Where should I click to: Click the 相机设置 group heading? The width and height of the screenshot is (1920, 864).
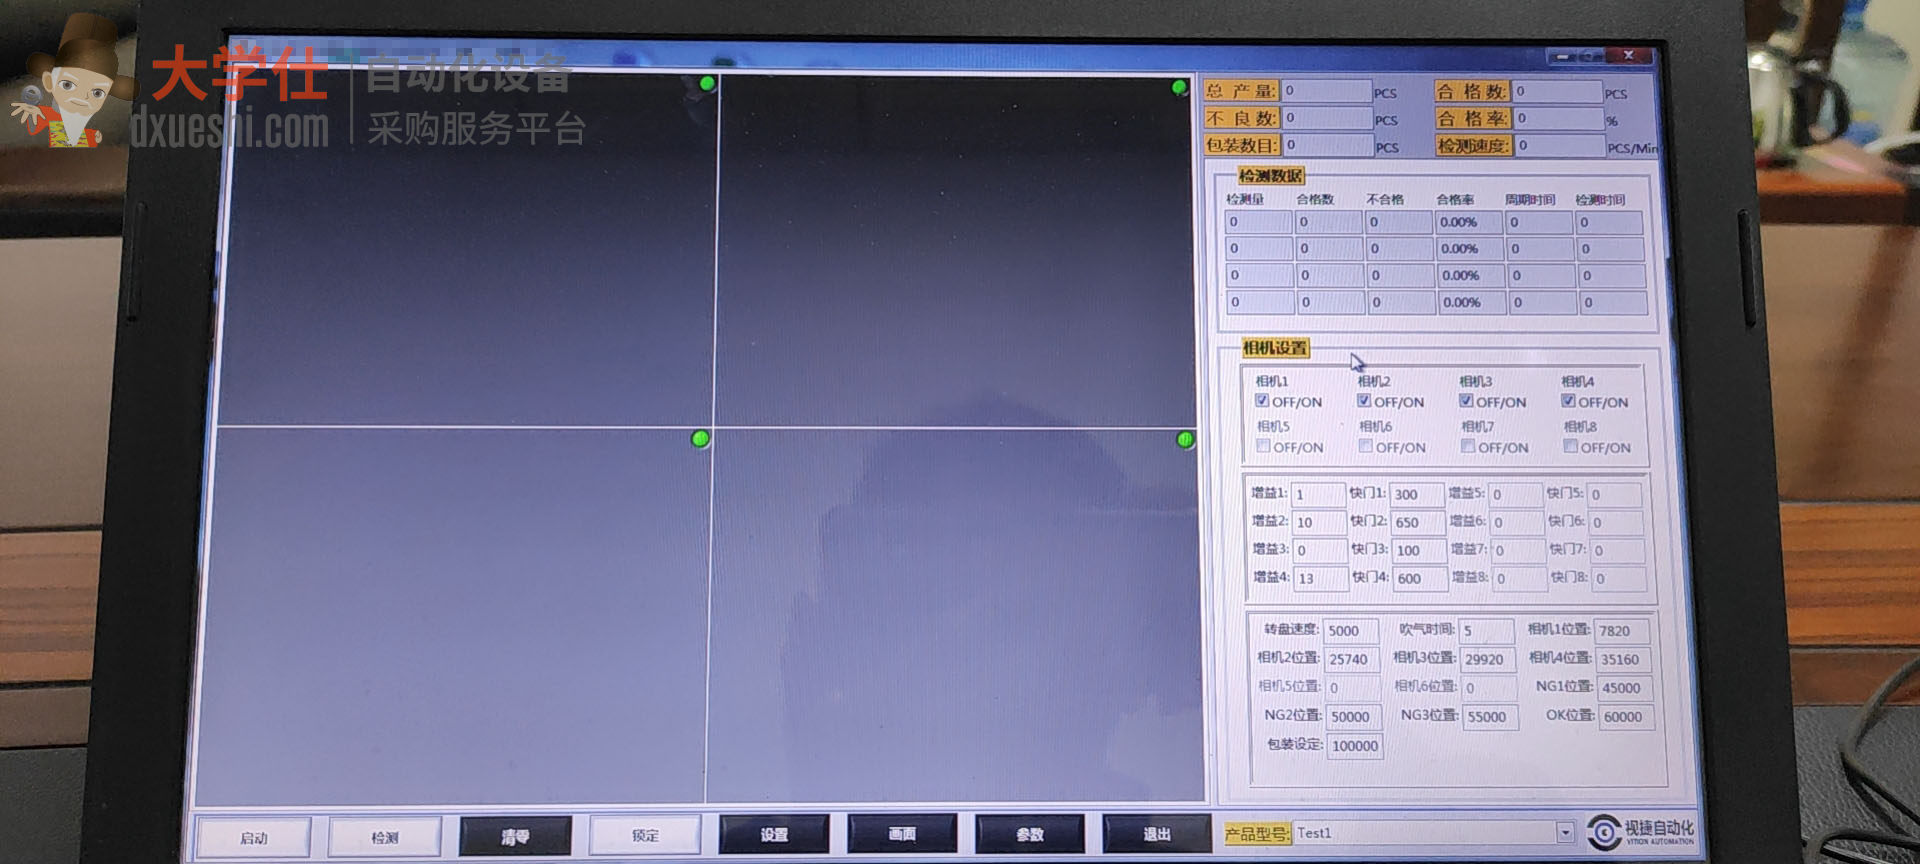[1275, 348]
